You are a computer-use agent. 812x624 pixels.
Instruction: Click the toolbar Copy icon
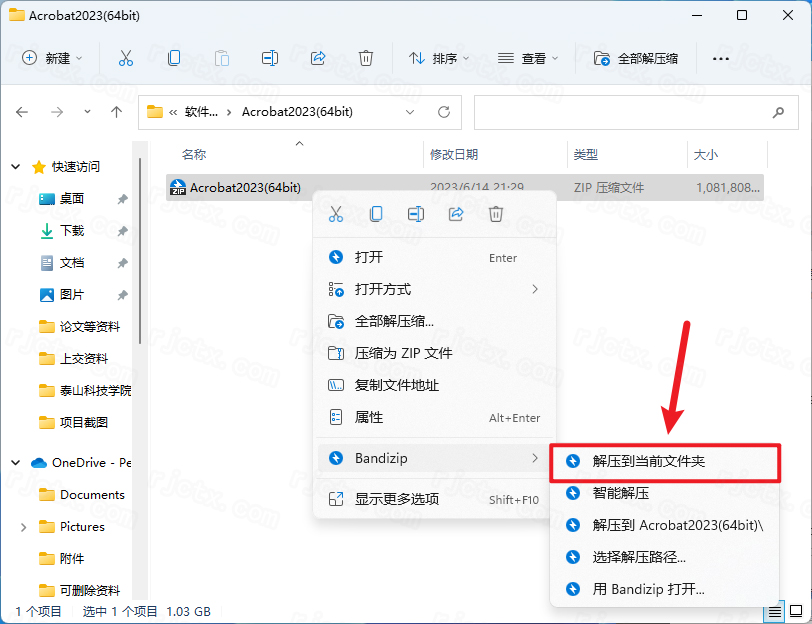point(174,58)
